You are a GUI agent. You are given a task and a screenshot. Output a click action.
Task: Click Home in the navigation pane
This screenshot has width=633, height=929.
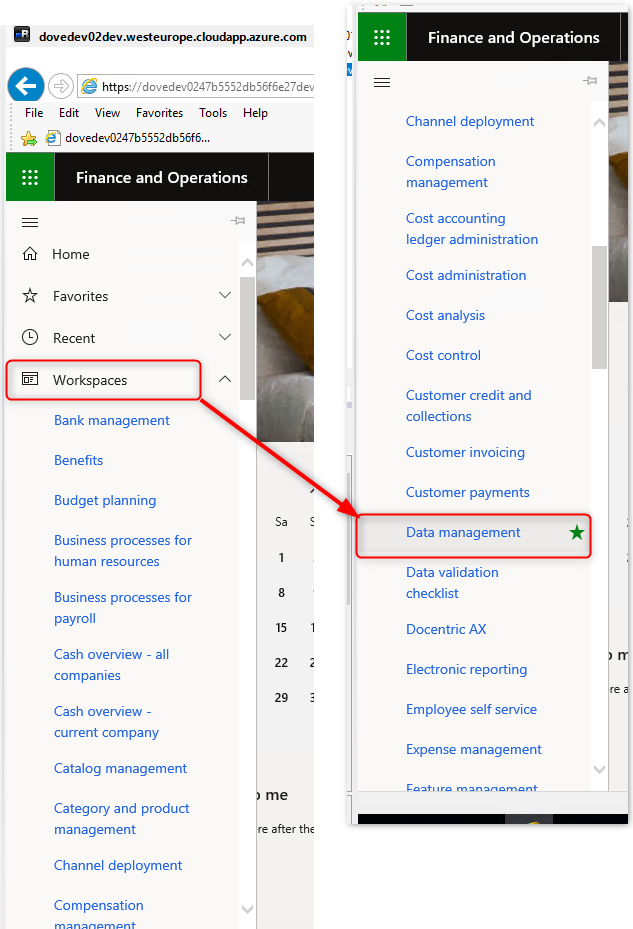[71, 254]
